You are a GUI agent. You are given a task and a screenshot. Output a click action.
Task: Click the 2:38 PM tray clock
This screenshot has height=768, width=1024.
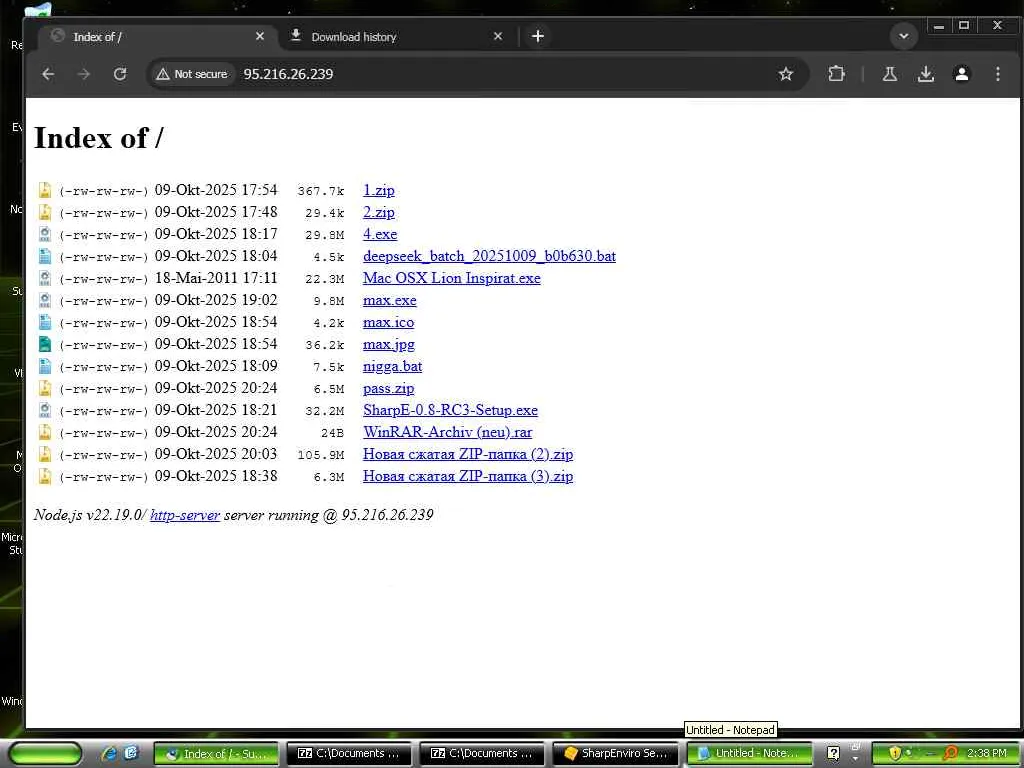987,754
